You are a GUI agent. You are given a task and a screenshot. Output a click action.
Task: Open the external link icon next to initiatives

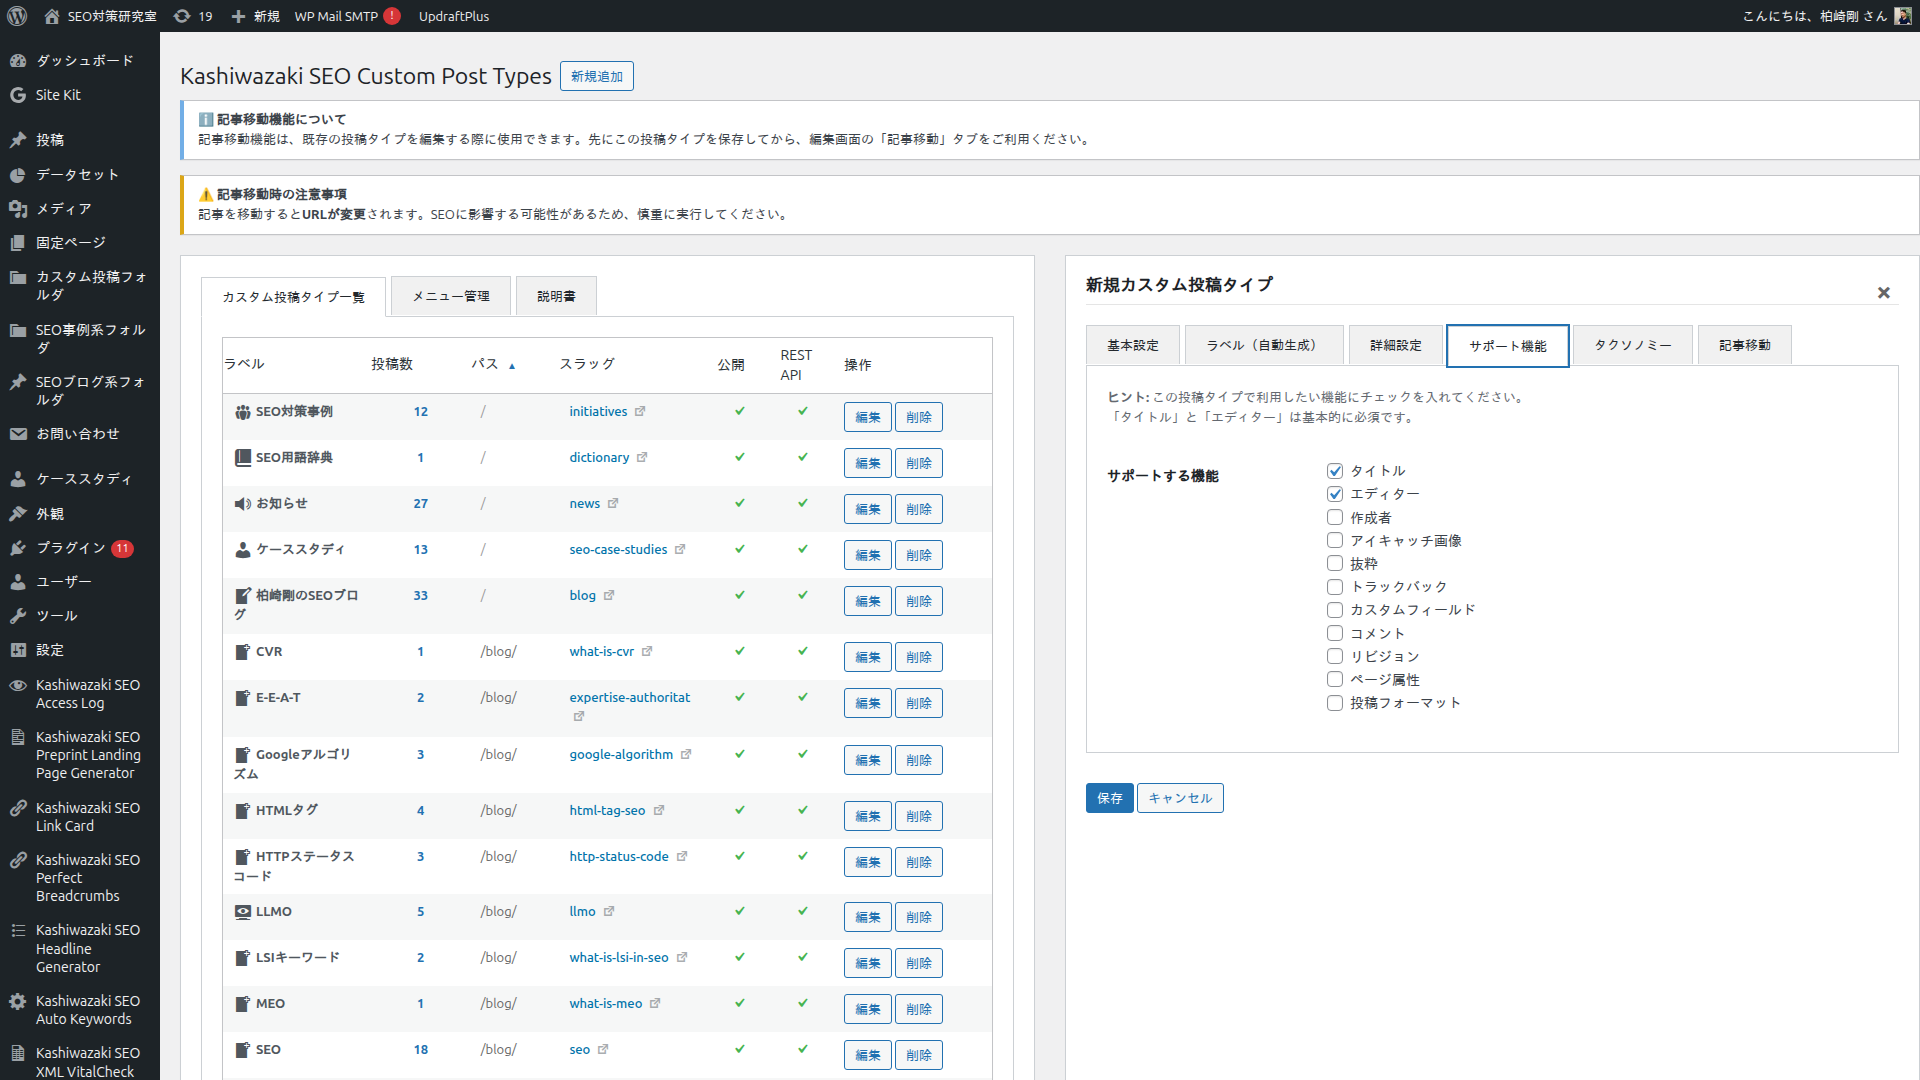click(640, 411)
